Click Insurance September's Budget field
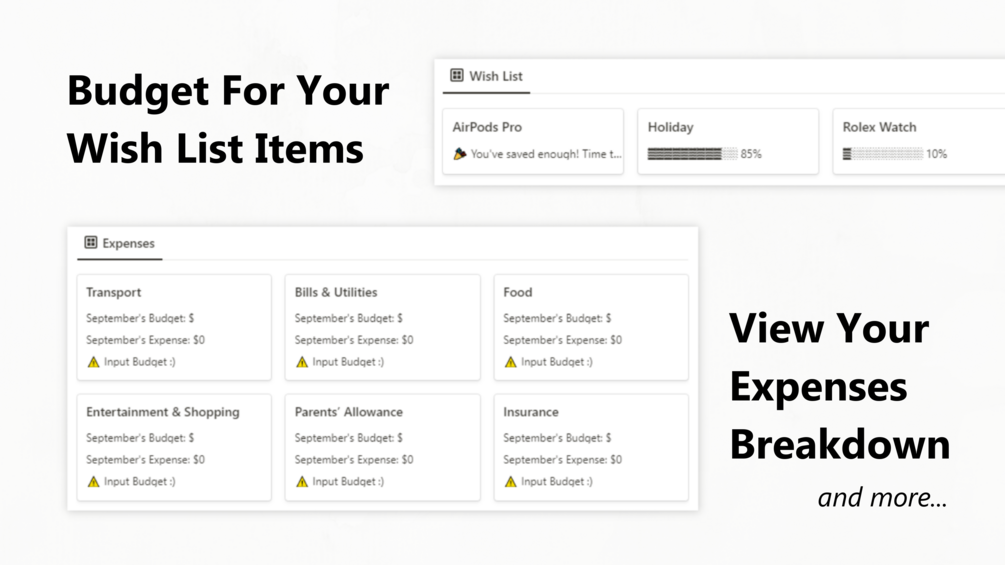The width and height of the screenshot is (1005, 565). click(557, 438)
